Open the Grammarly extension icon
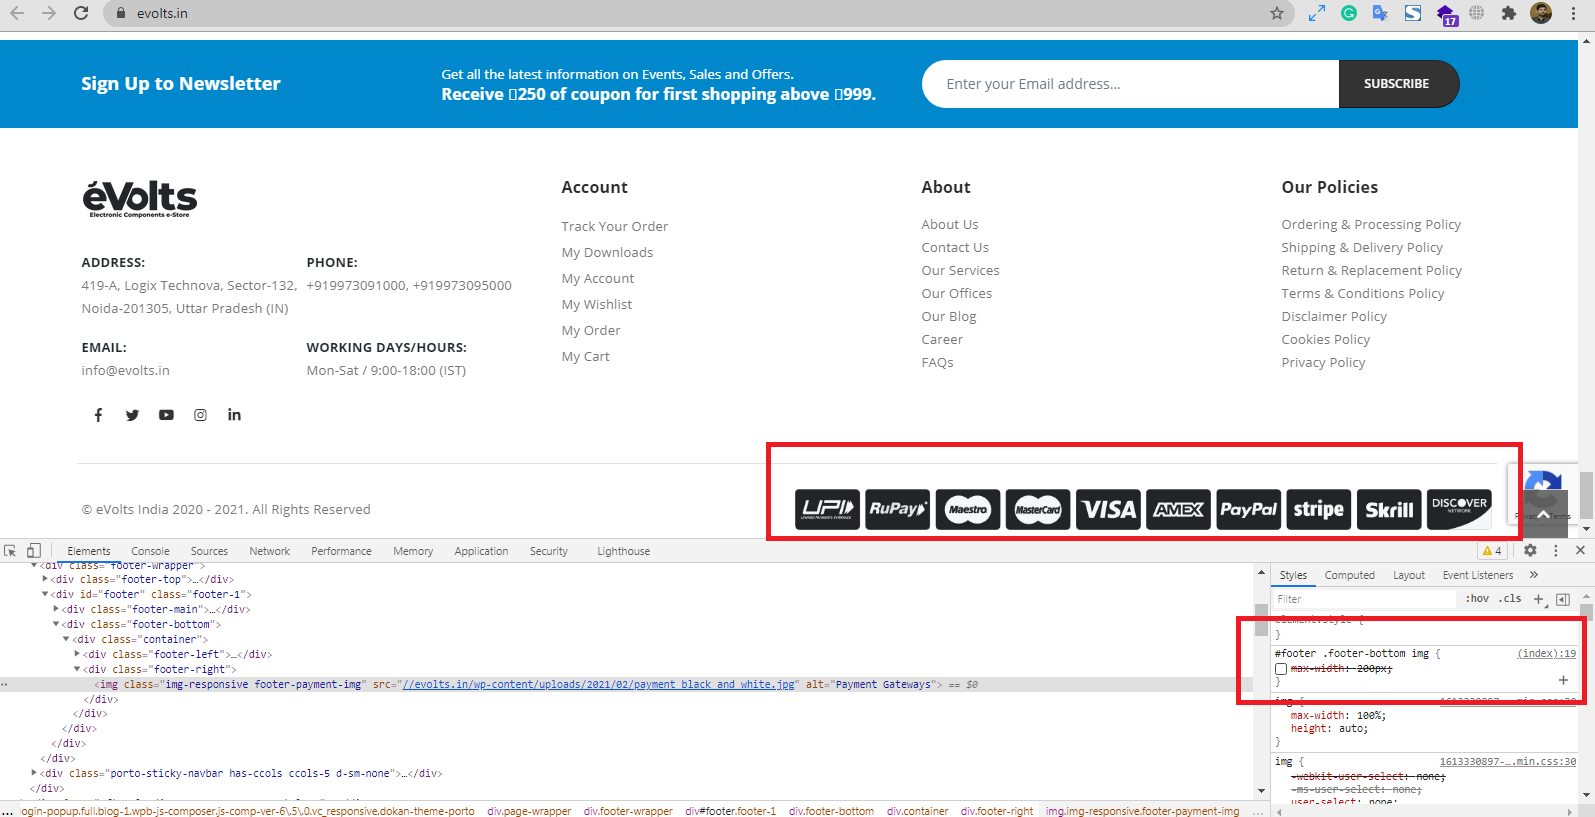This screenshot has width=1595, height=817. [1349, 13]
